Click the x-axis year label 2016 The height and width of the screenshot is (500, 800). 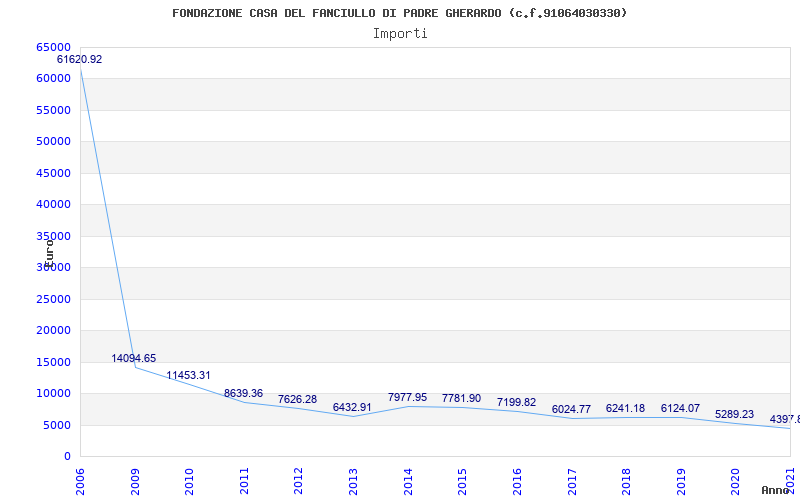pyautogui.click(x=517, y=482)
